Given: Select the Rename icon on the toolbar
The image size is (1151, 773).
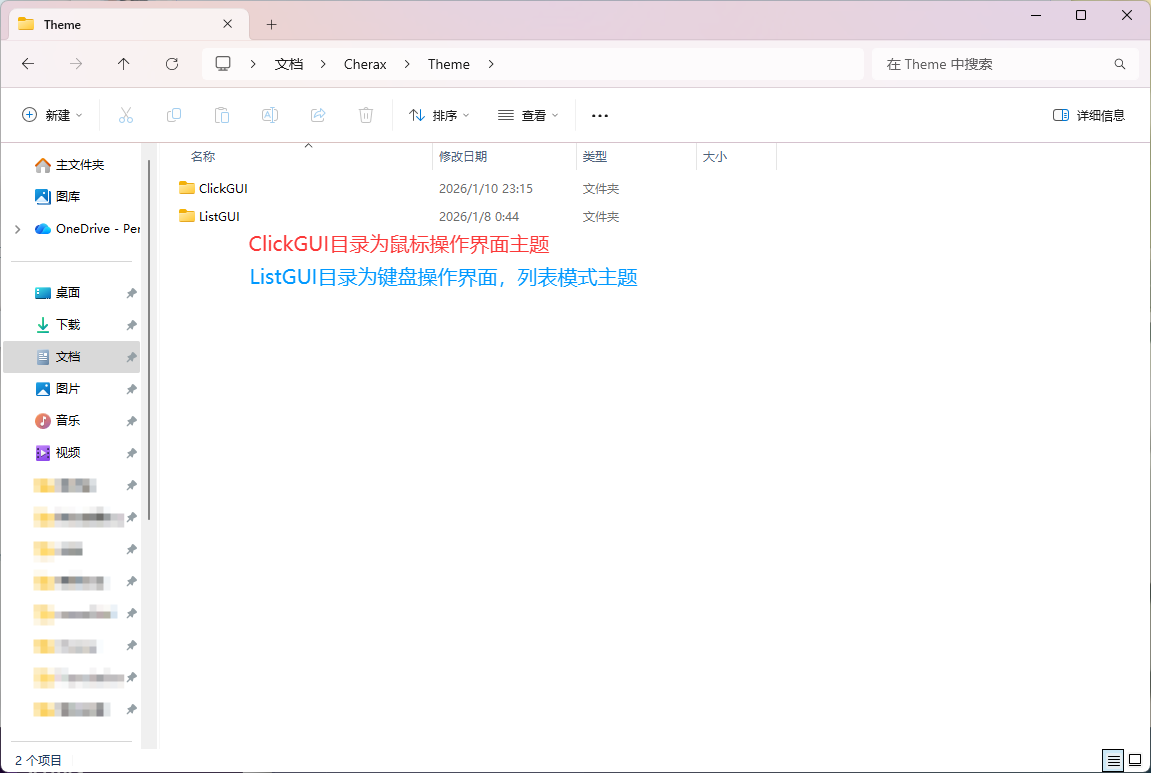Looking at the screenshot, I should click(x=269, y=115).
